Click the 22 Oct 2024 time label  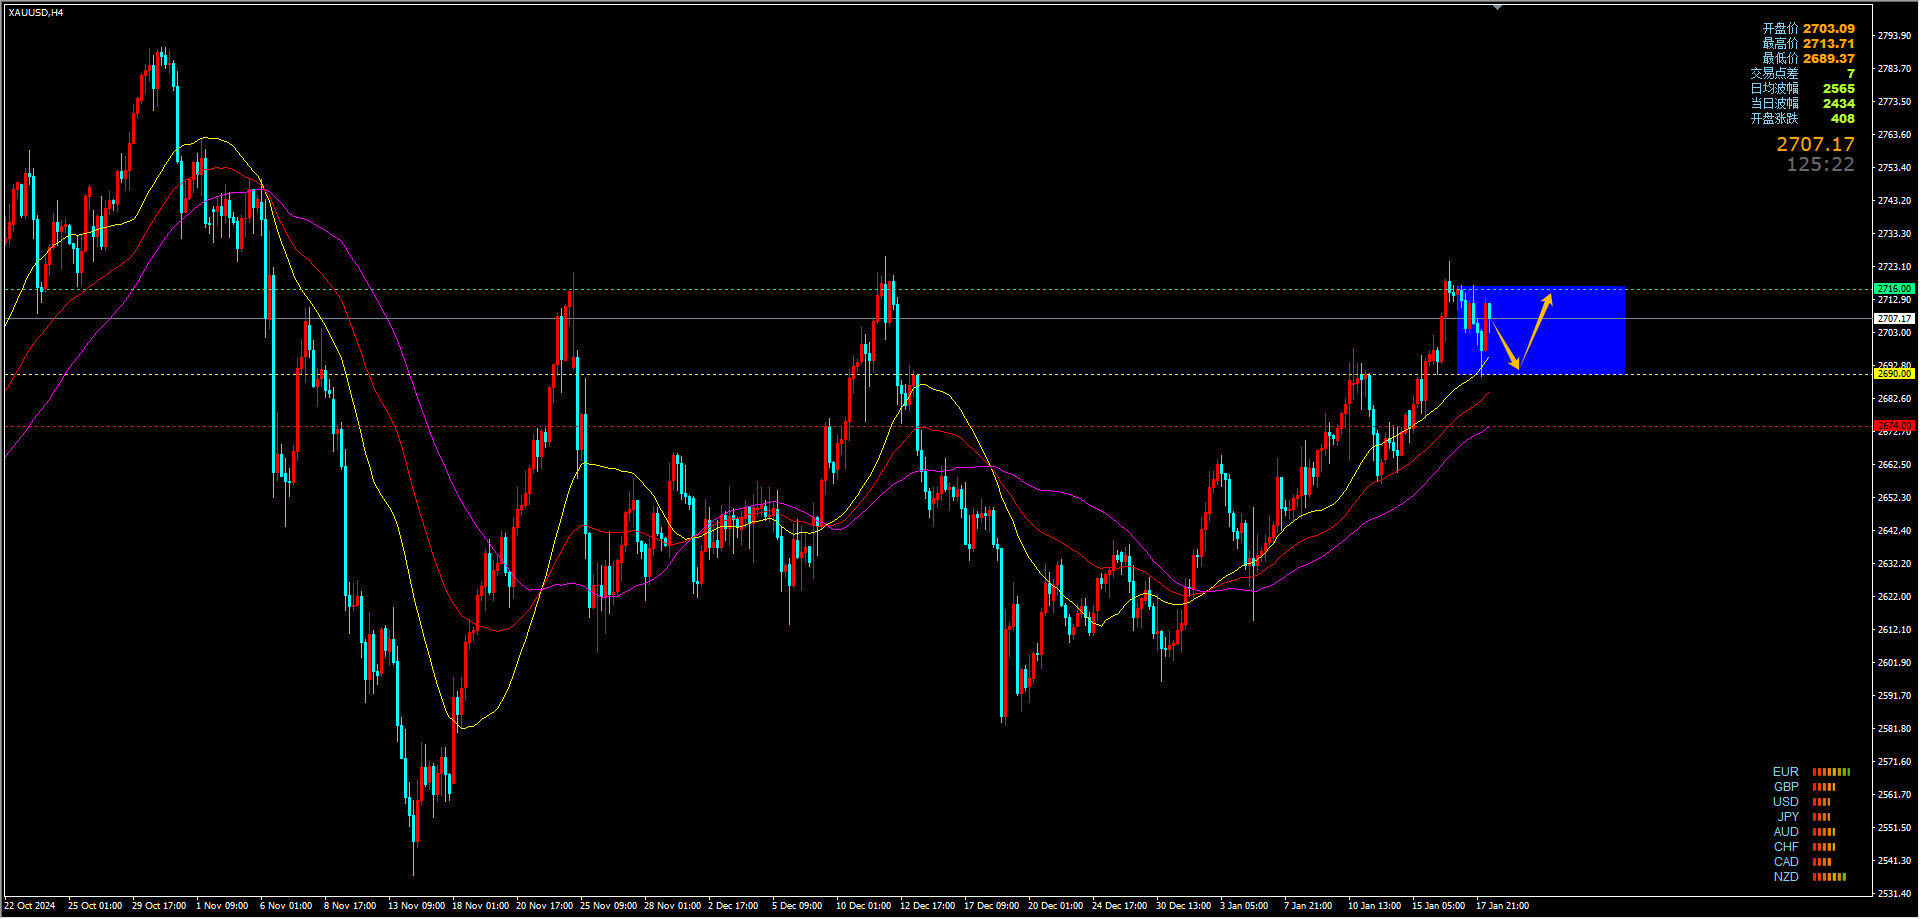point(30,906)
